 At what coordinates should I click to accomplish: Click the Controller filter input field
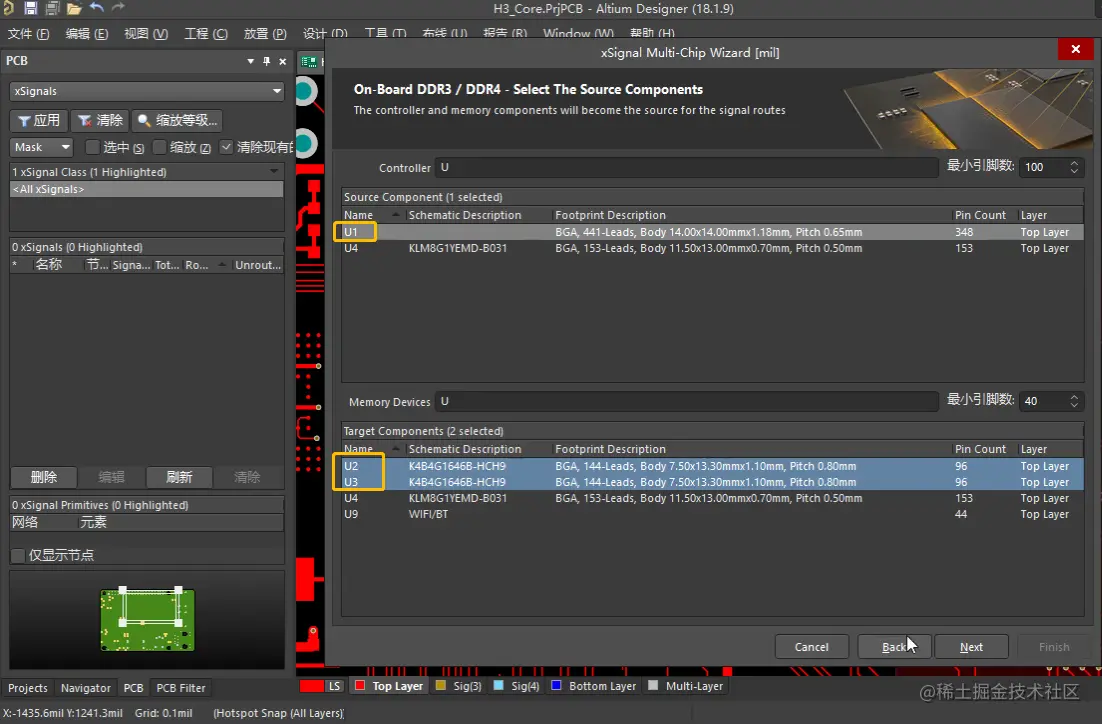[x=687, y=167]
